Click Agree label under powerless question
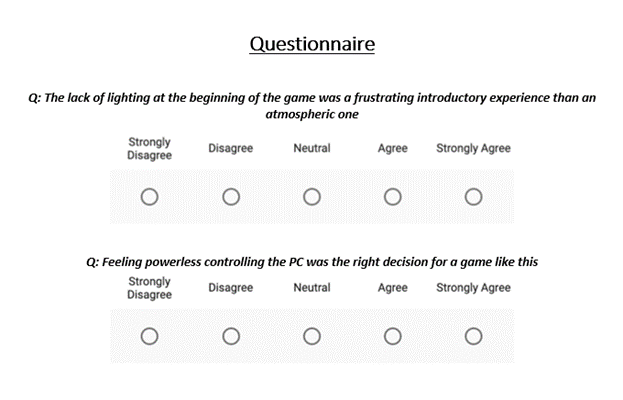The width and height of the screenshot is (623, 400). point(393,288)
